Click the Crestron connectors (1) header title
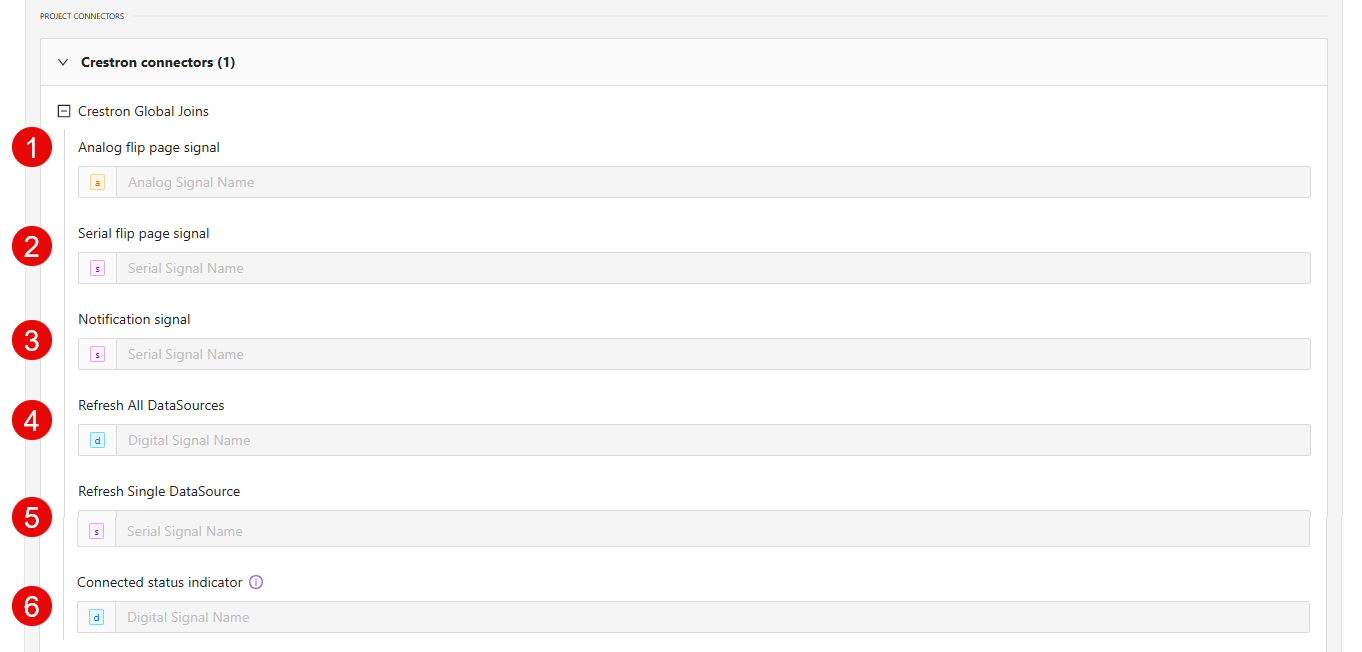This screenshot has height=652, width=1362. point(158,62)
